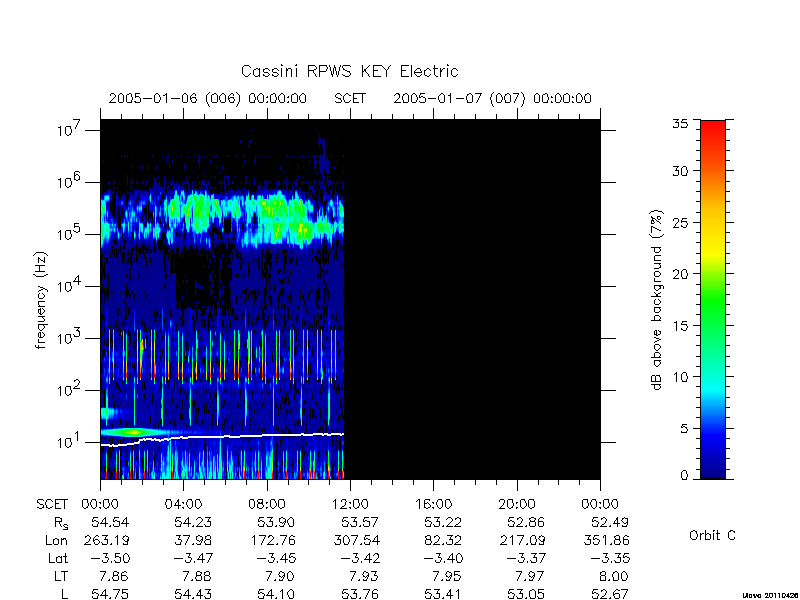Viewport: 800px width, 600px height.
Task: Click the 'SCET' label above the plot
Action: coord(350,98)
